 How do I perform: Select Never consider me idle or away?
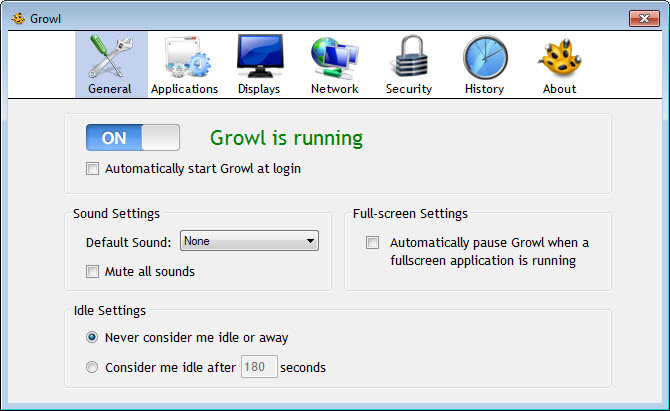click(x=92, y=337)
